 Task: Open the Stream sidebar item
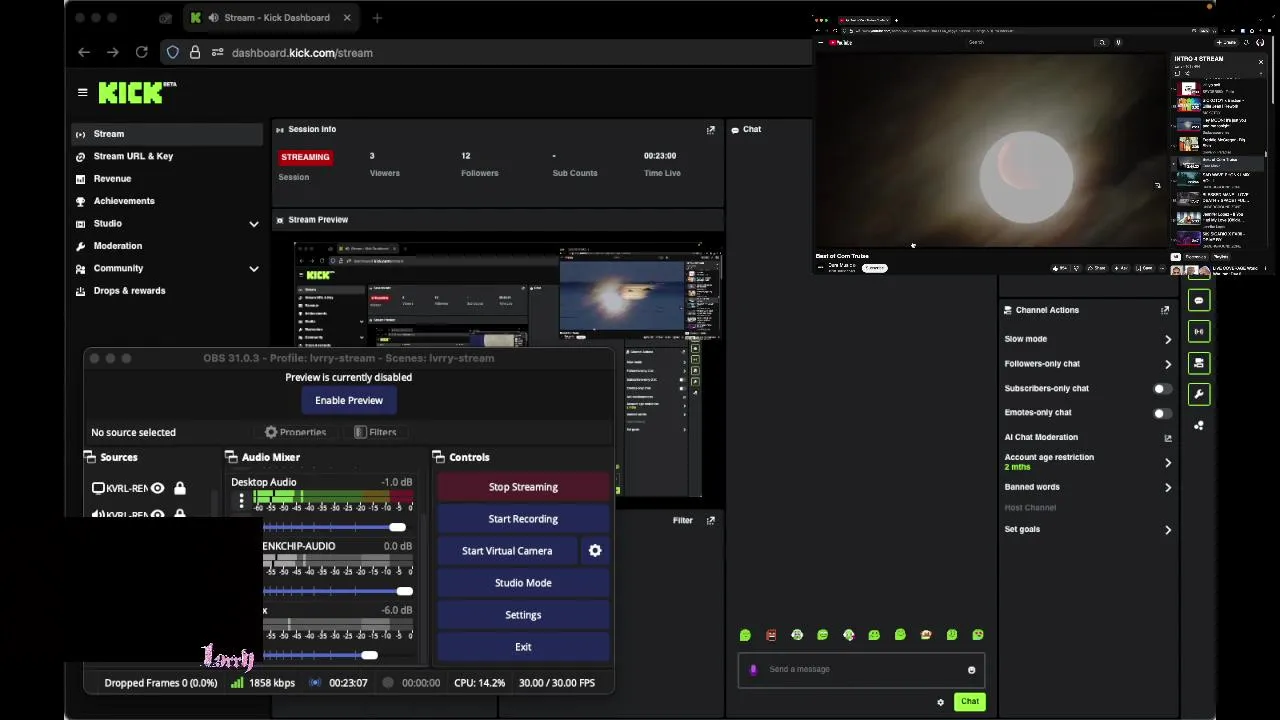167,134
